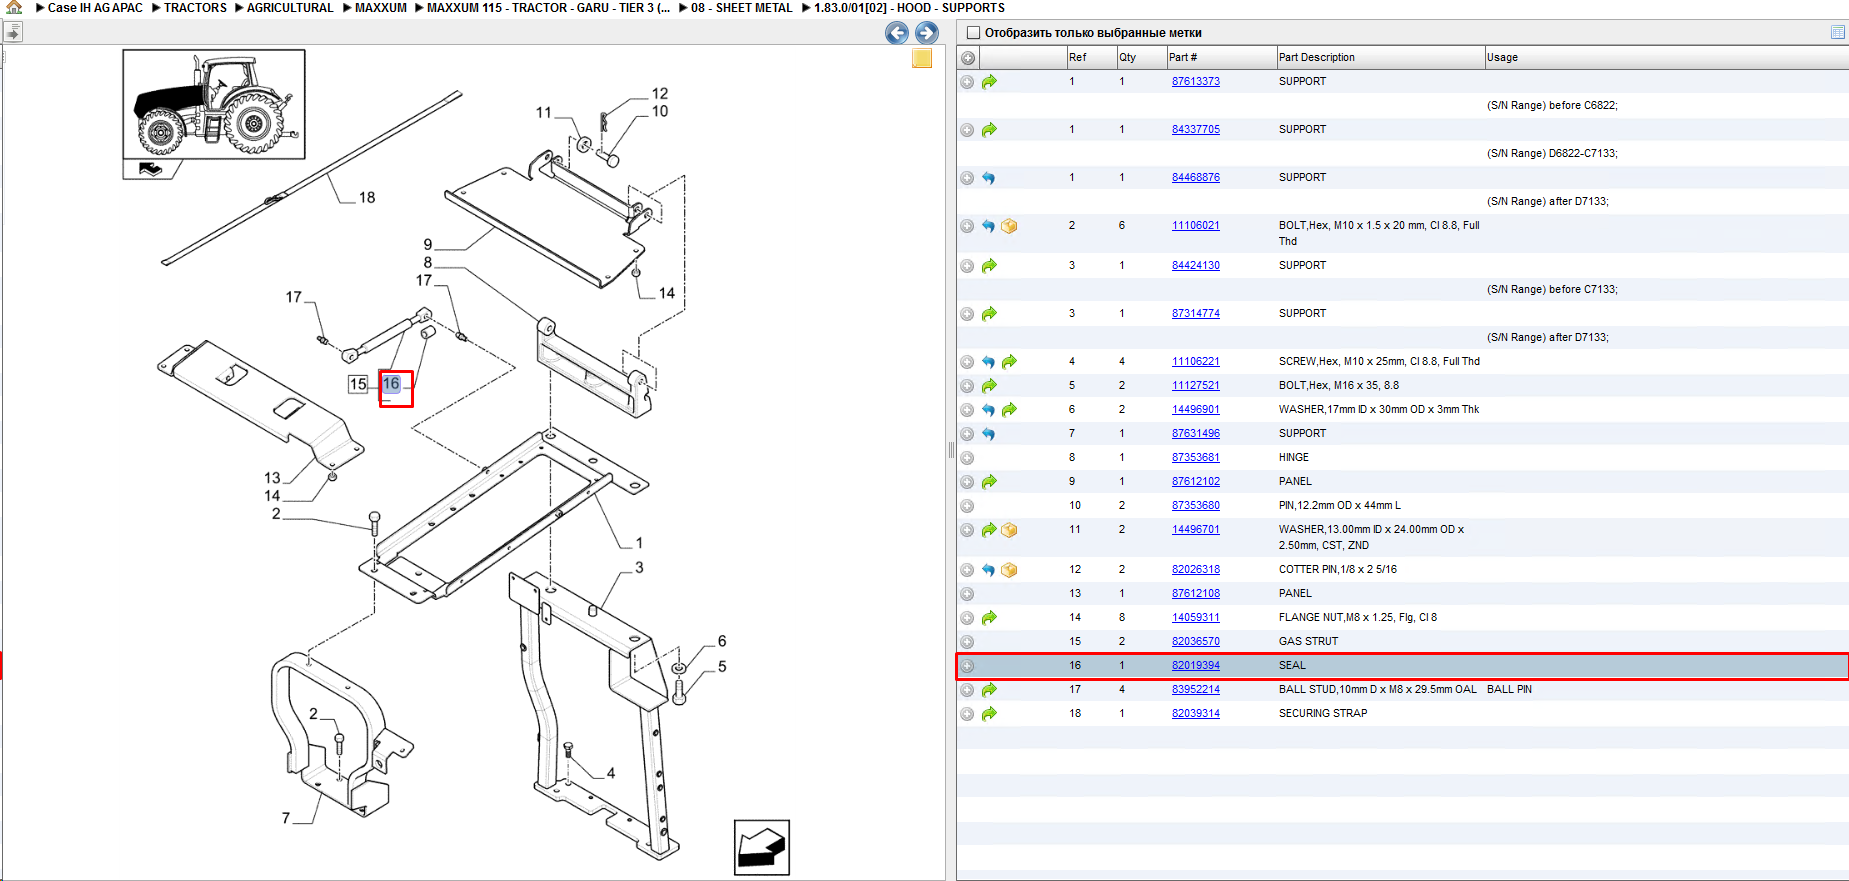Image resolution: width=1849 pixels, height=881 pixels.
Task: Click the box icon for part 11106021
Action: (x=1009, y=226)
